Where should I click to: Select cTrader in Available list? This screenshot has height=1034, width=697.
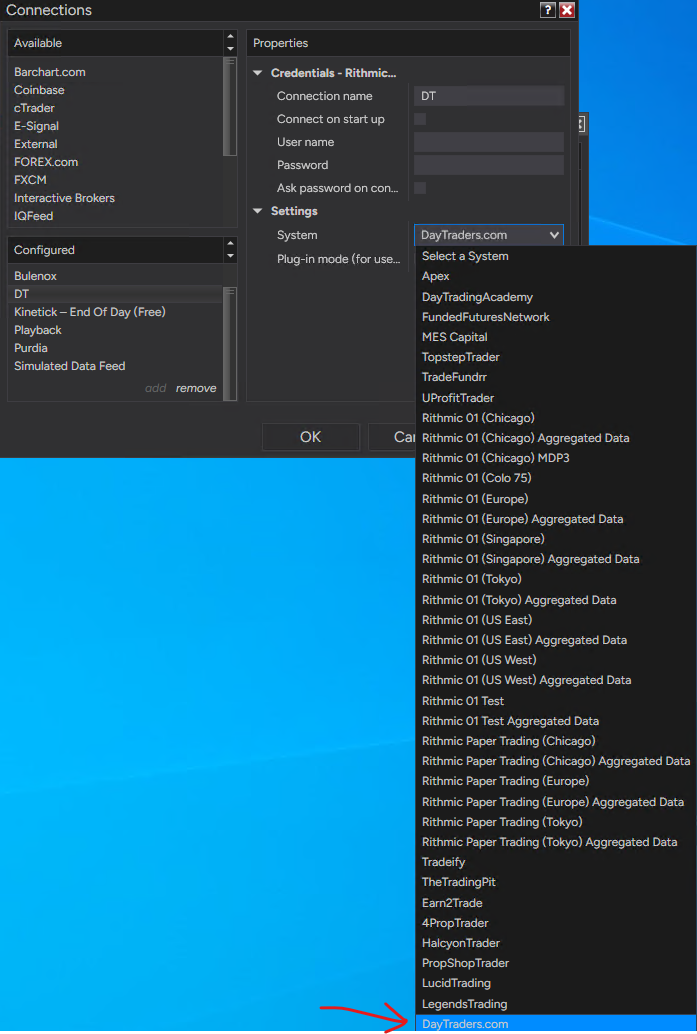point(34,108)
